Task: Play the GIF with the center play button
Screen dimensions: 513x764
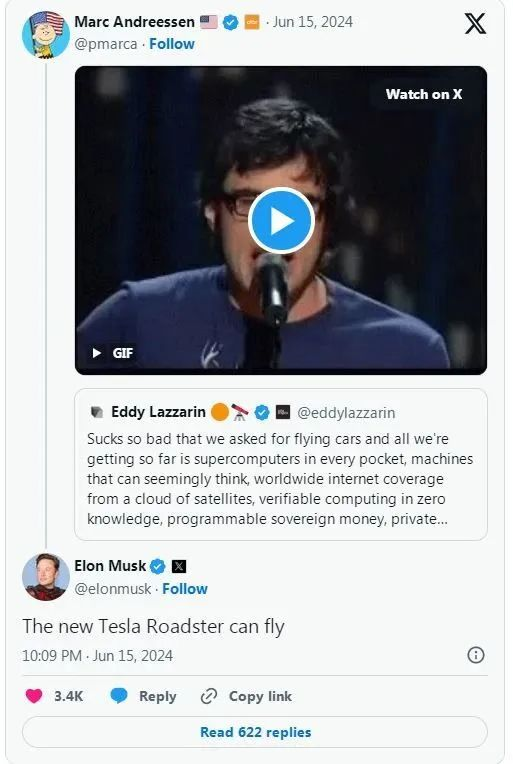Action: [x=281, y=221]
